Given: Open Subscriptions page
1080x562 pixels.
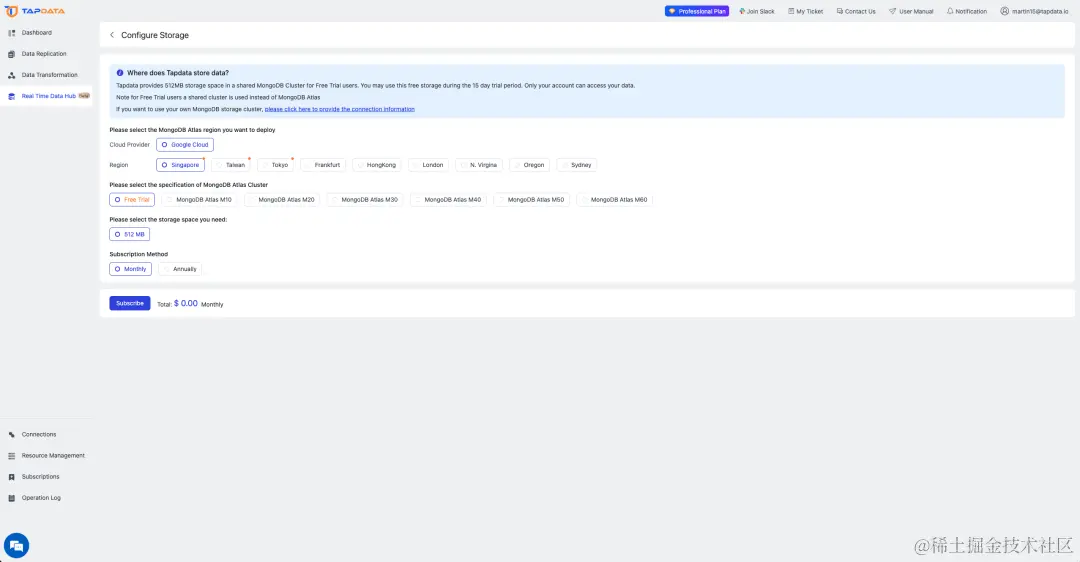Looking at the screenshot, I should (41, 477).
